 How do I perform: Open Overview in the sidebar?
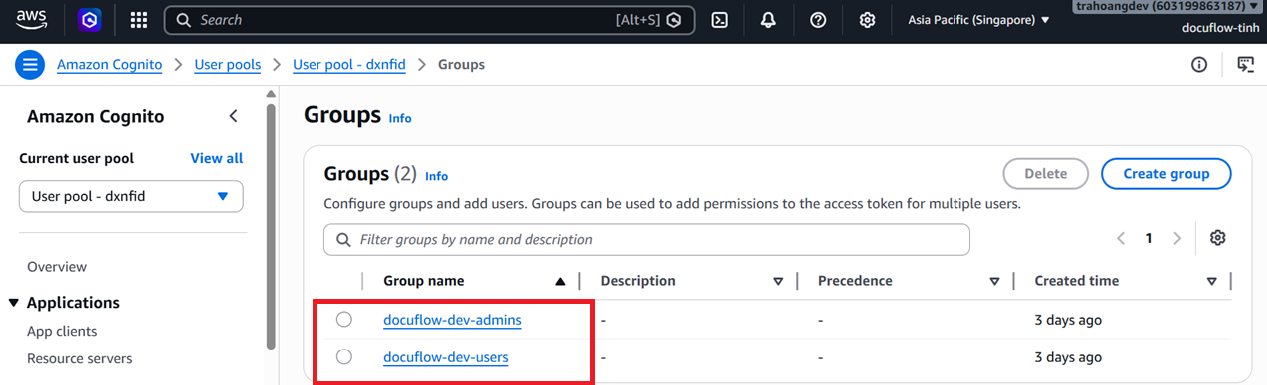[x=57, y=267]
